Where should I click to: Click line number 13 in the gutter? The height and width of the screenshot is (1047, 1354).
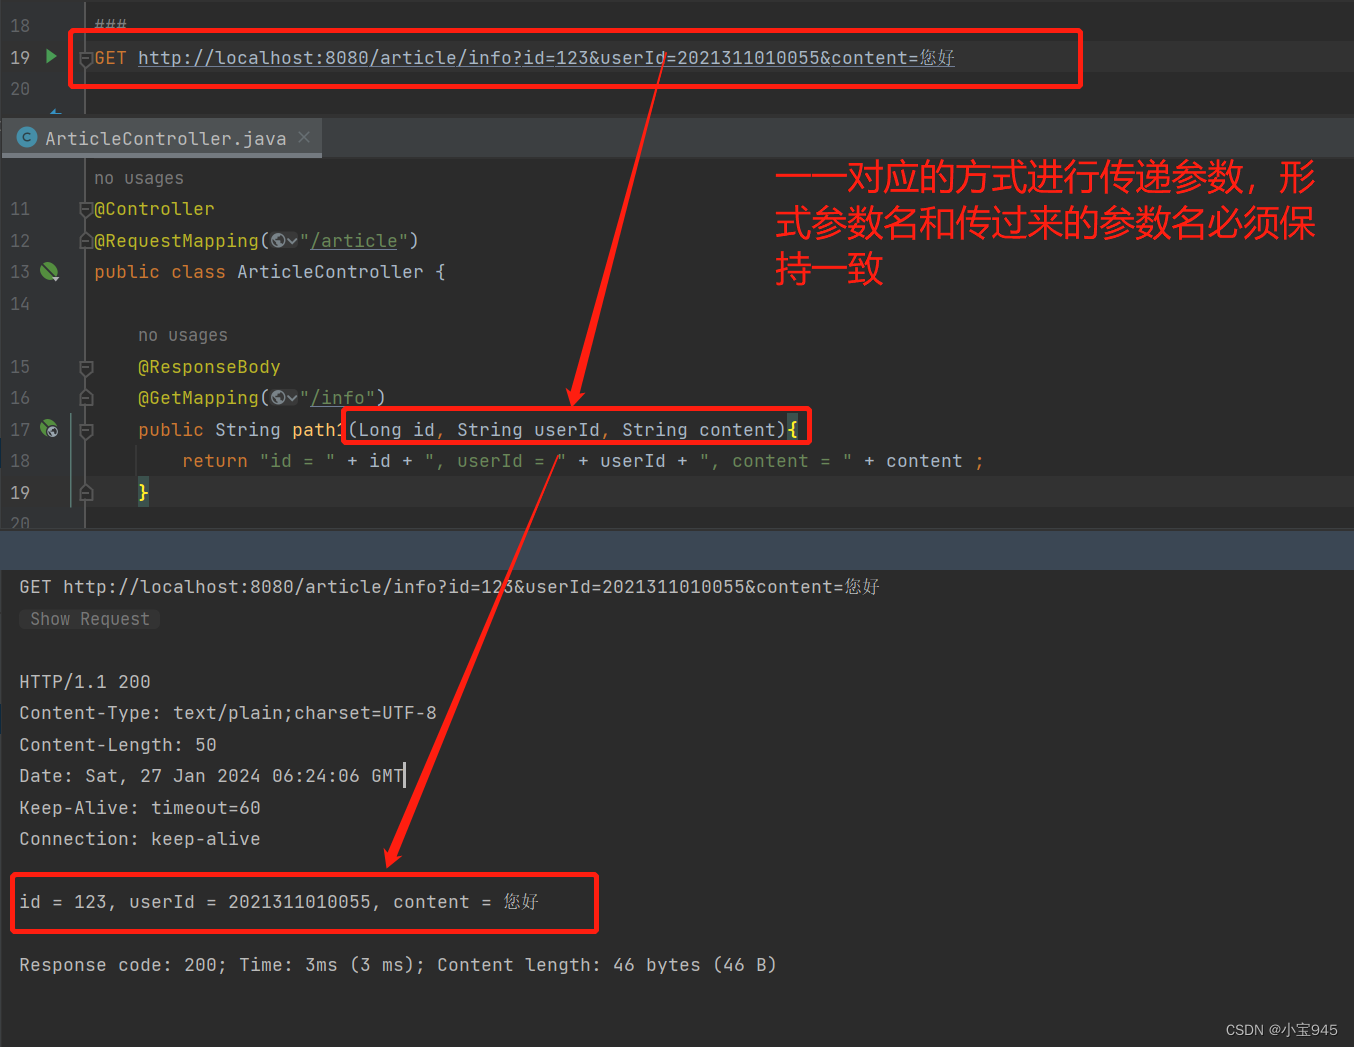tap(20, 272)
